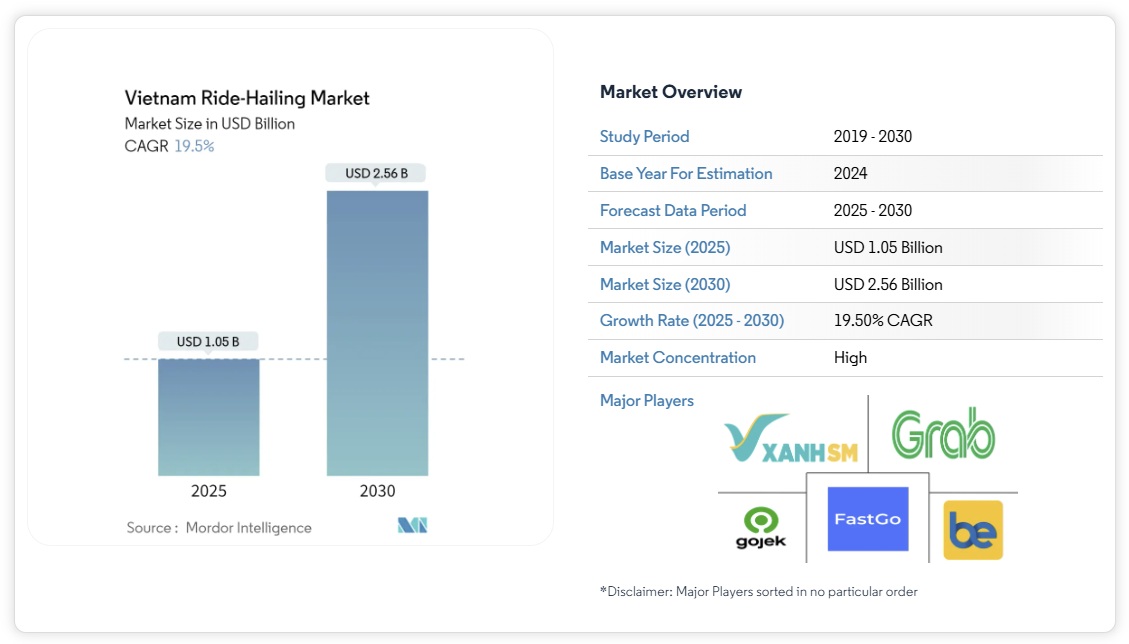Click the Market Size (2030) label

pyautogui.click(x=665, y=284)
